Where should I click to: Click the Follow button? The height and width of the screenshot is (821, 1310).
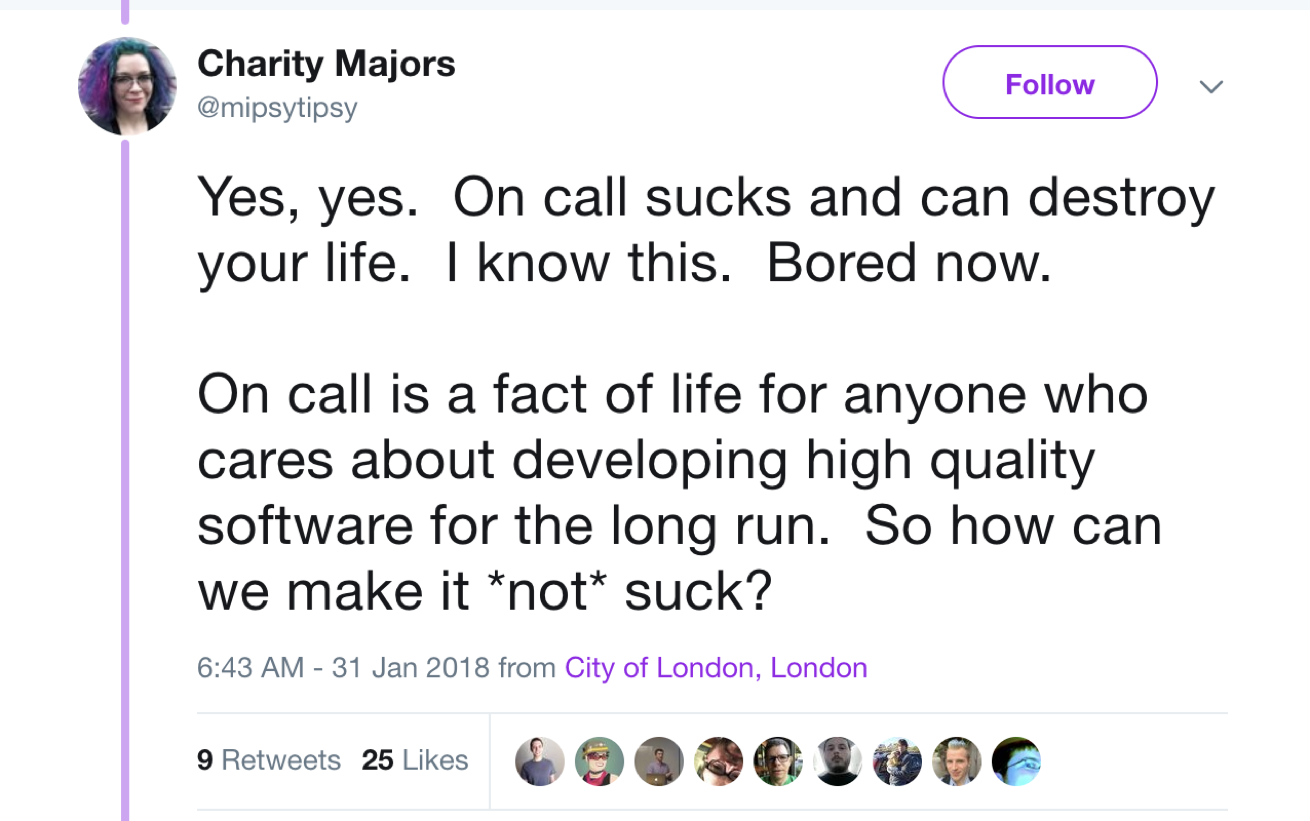pyautogui.click(x=1049, y=84)
